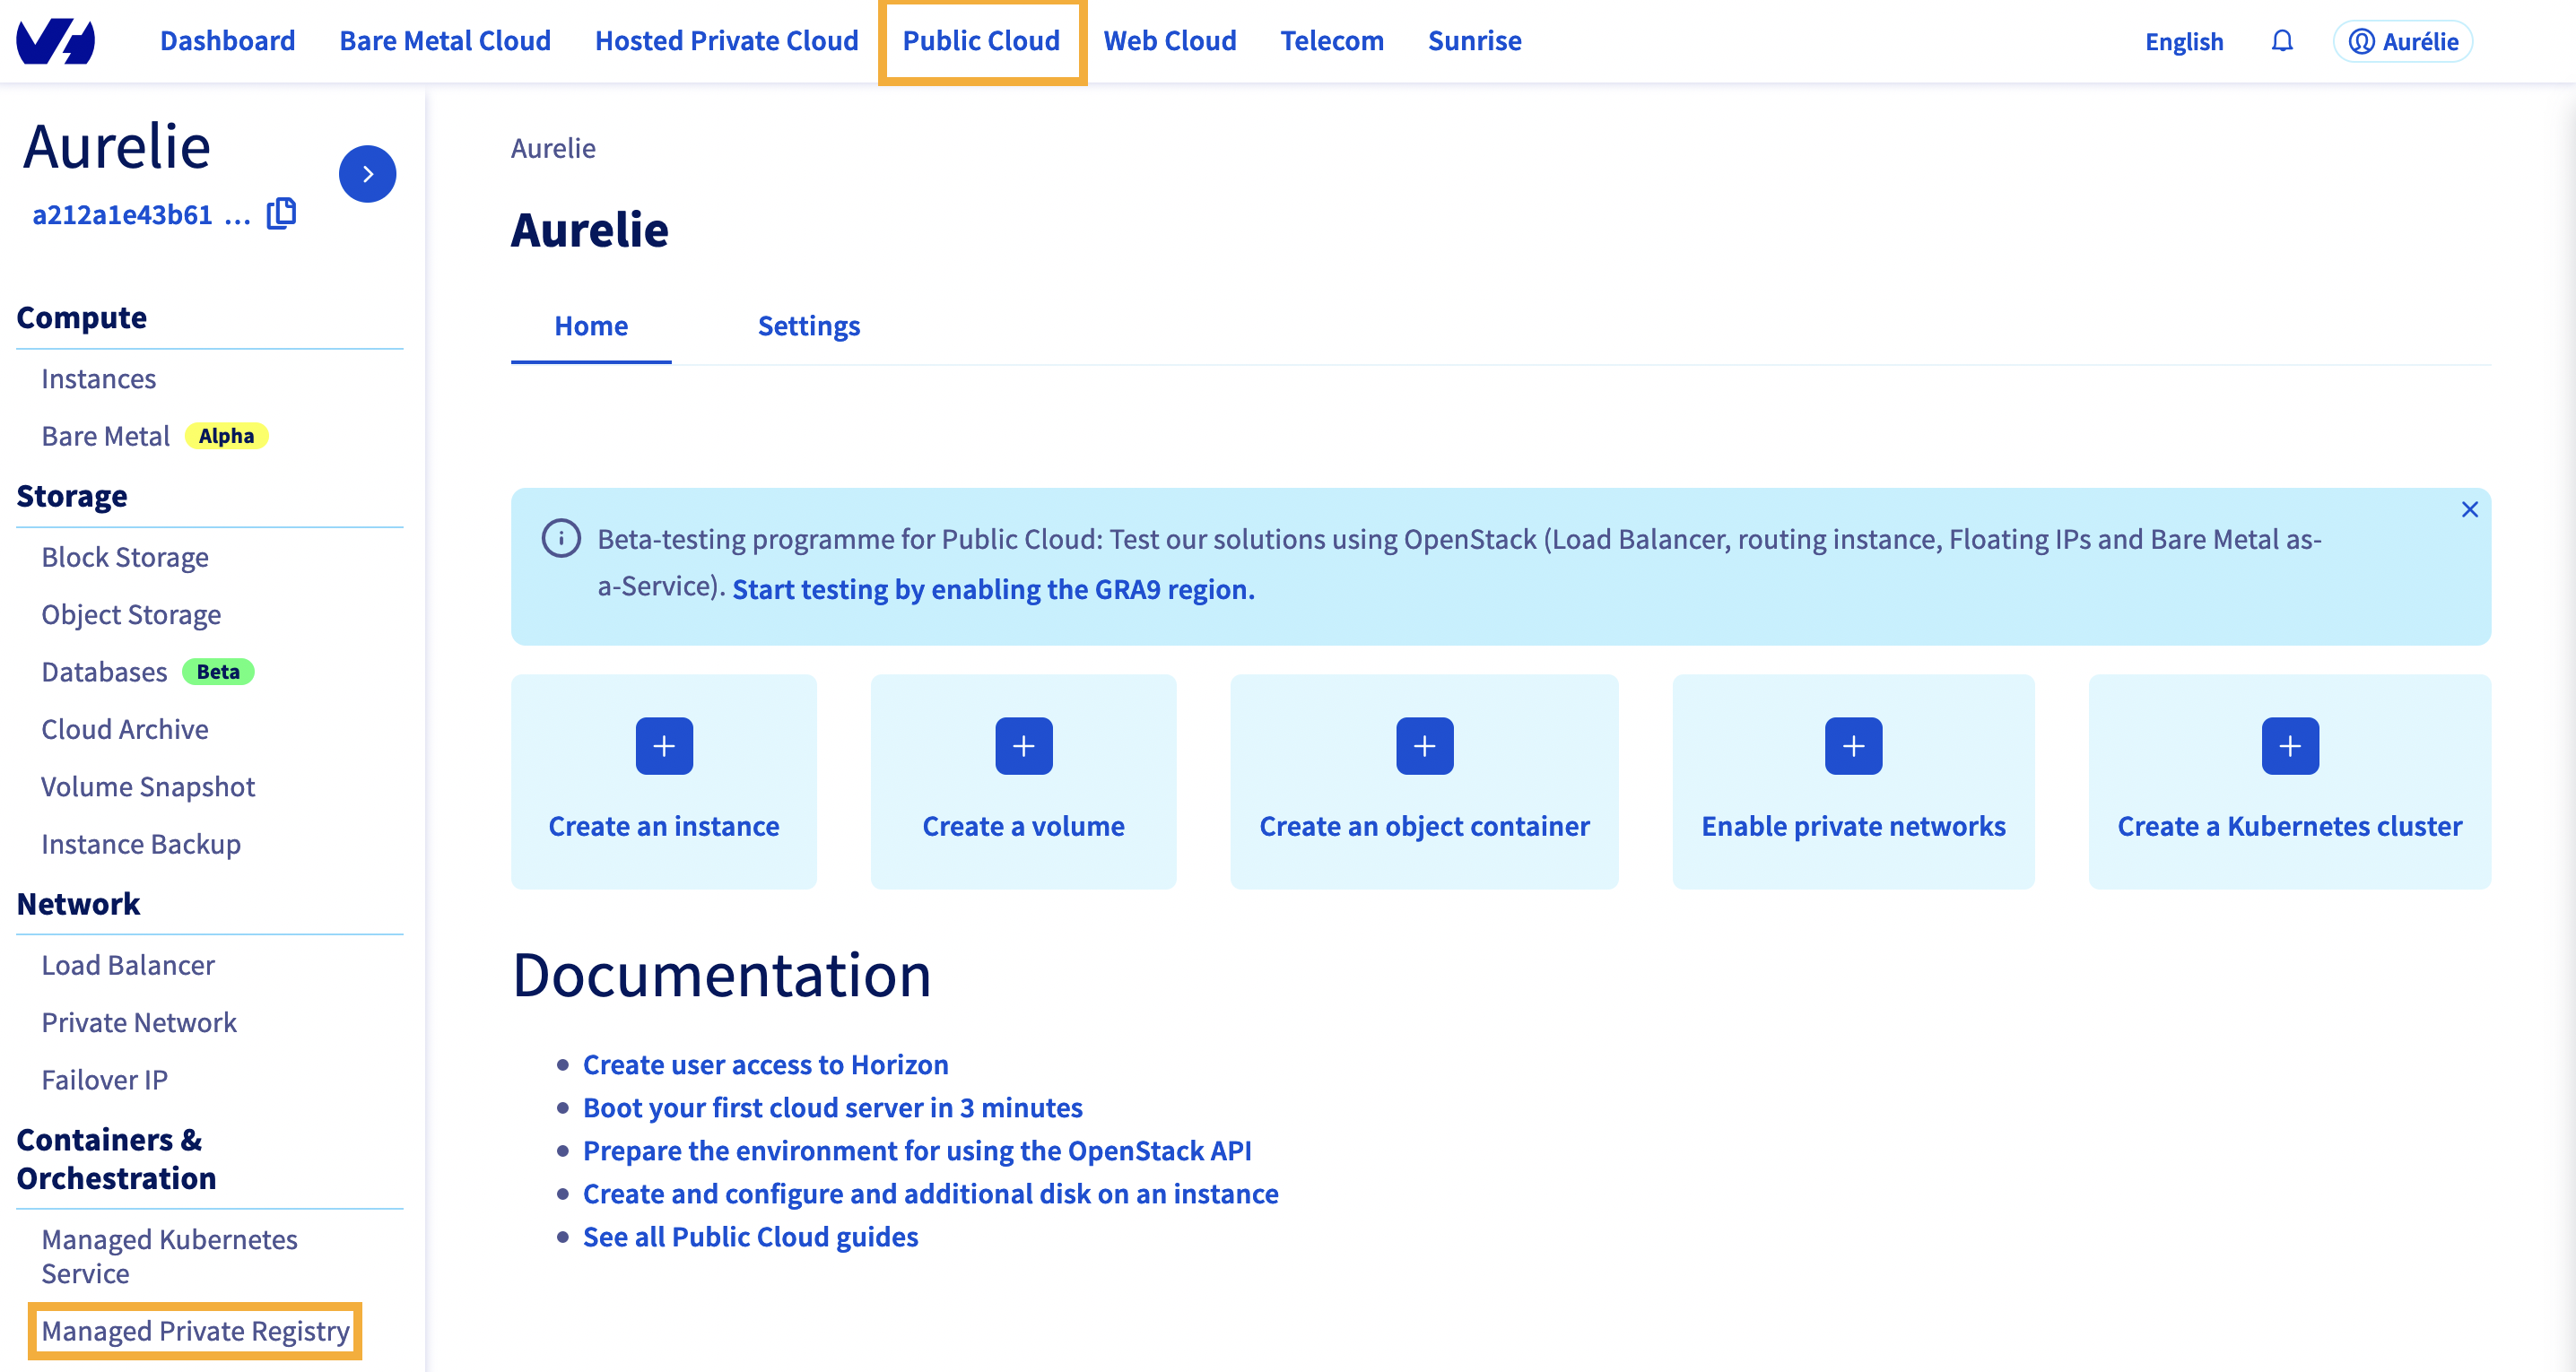Open the Sunrise section
This screenshot has height=1372, width=2576.
click(x=1474, y=41)
